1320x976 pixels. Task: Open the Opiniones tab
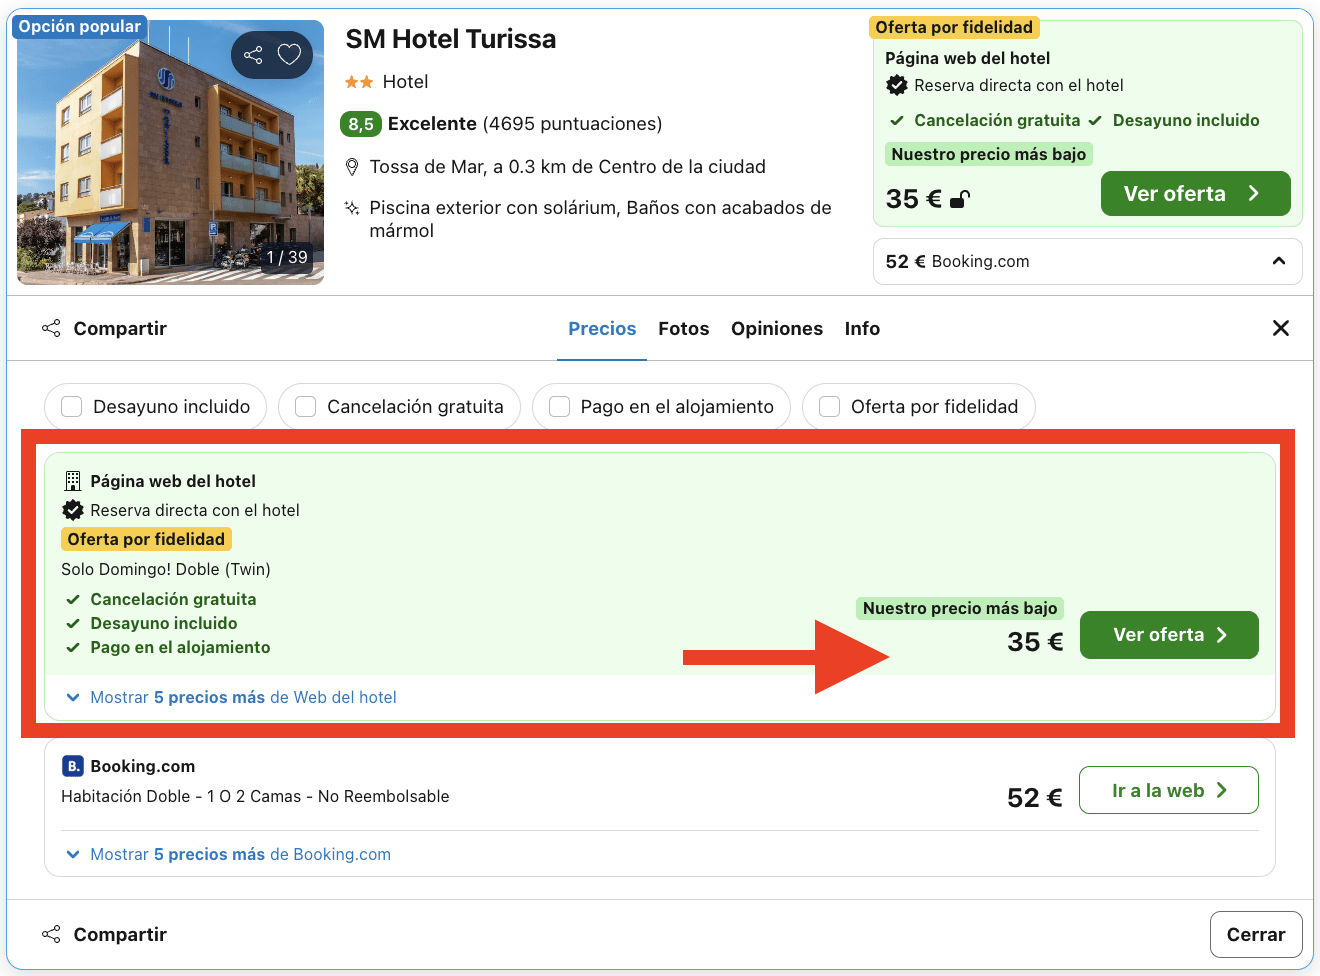click(x=777, y=328)
